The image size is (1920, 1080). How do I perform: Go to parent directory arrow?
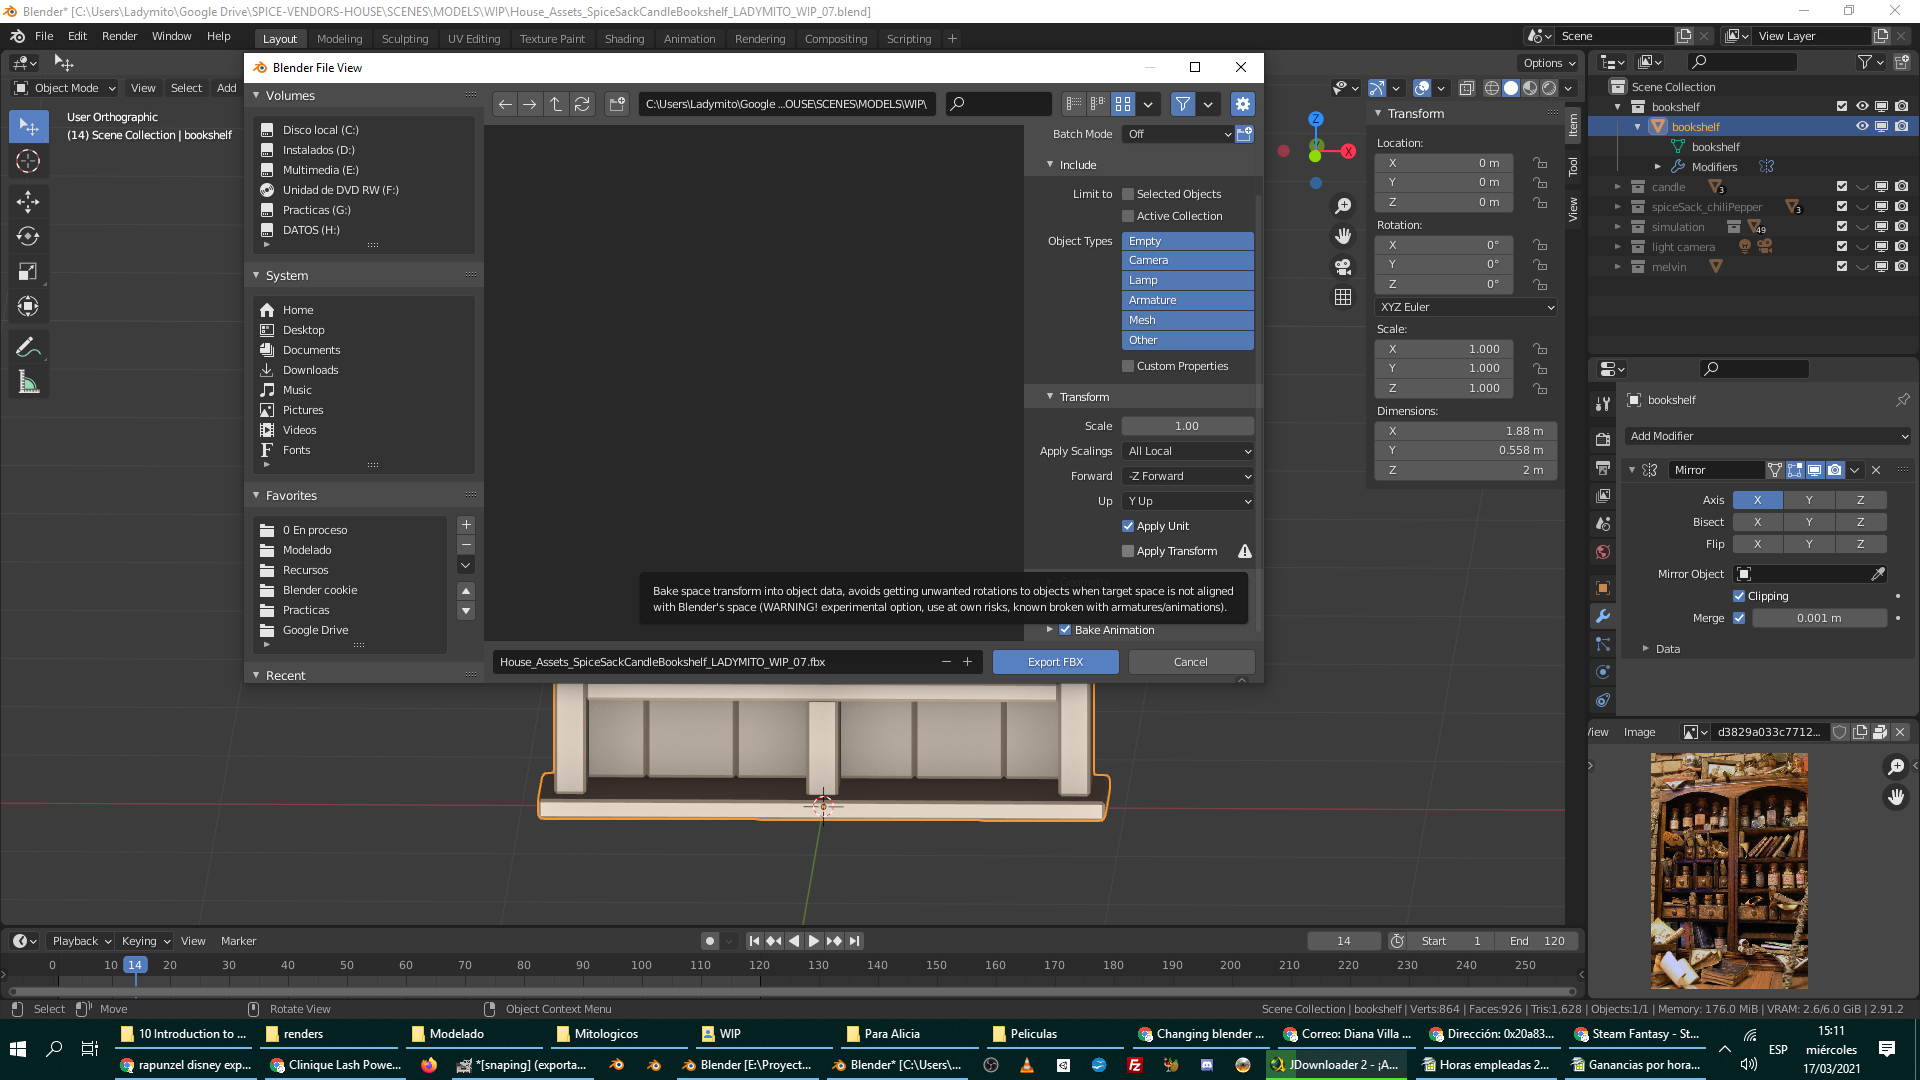556,104
